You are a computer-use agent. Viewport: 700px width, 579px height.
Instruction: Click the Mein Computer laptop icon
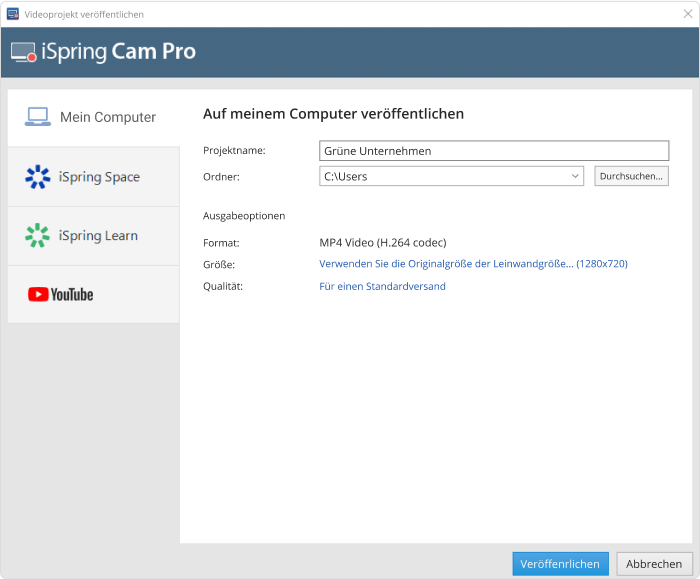coord(38,117)
